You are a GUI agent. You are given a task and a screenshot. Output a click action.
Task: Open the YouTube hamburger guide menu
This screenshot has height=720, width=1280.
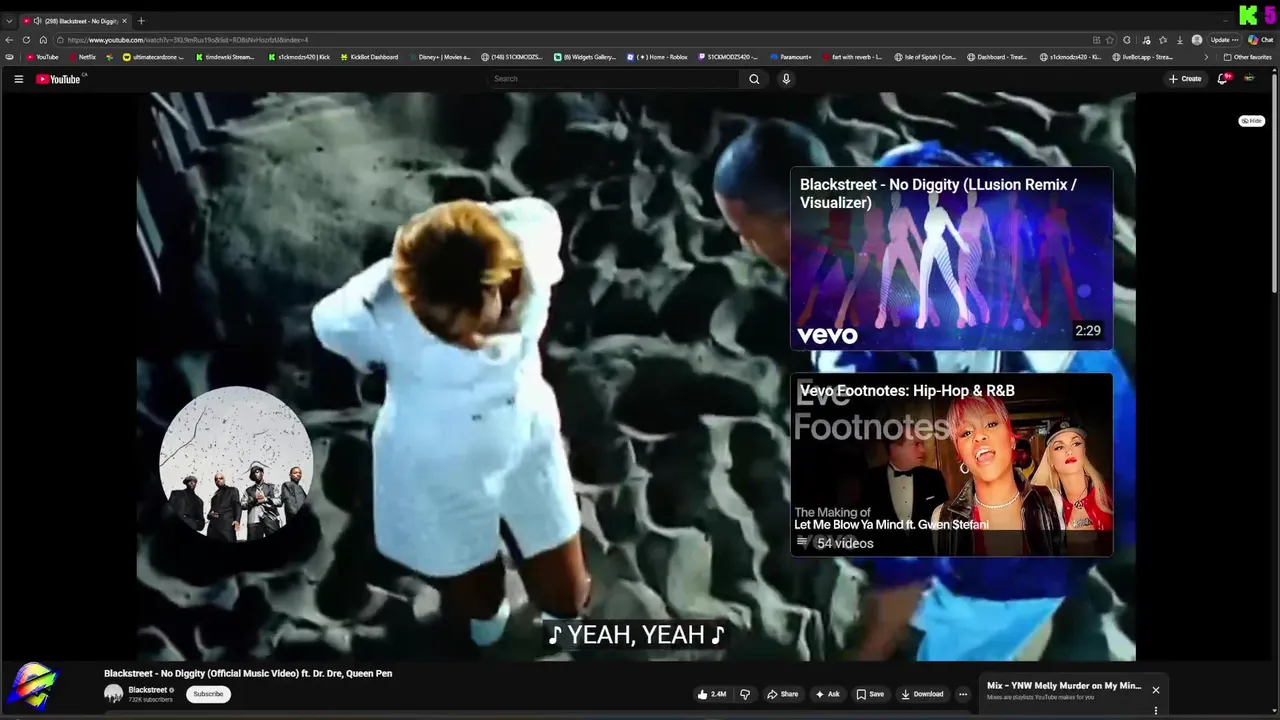[18, 79]
